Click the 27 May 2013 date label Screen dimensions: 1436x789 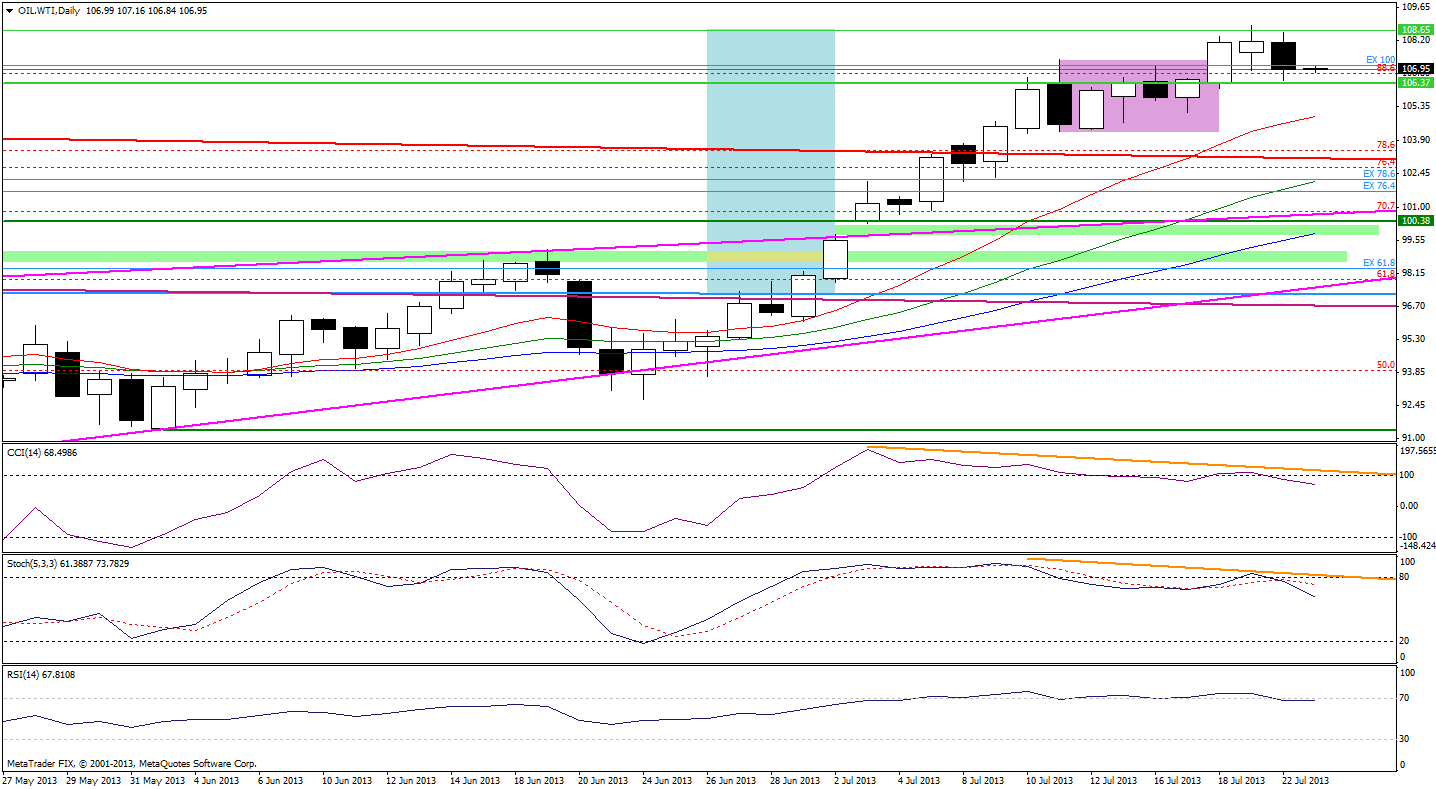click(31, 779)
